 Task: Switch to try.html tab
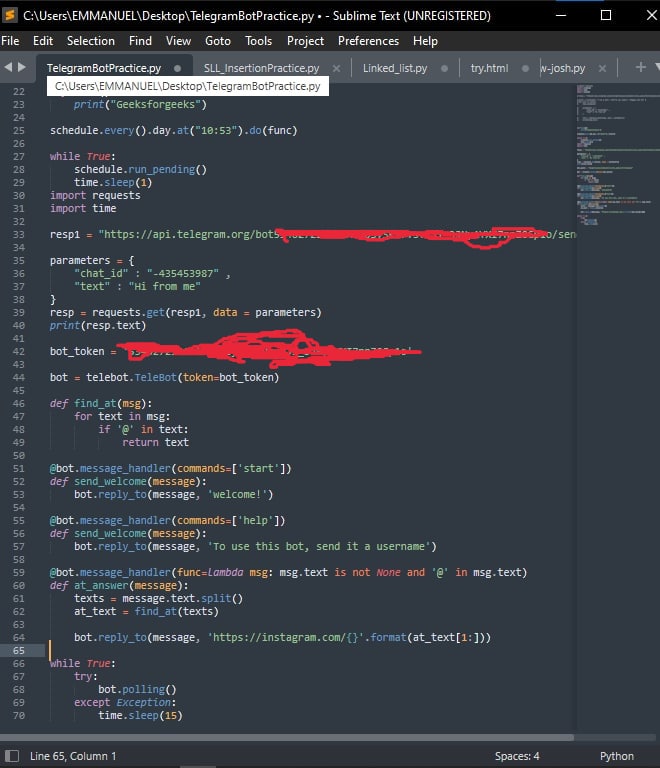(x=489, y=68)
